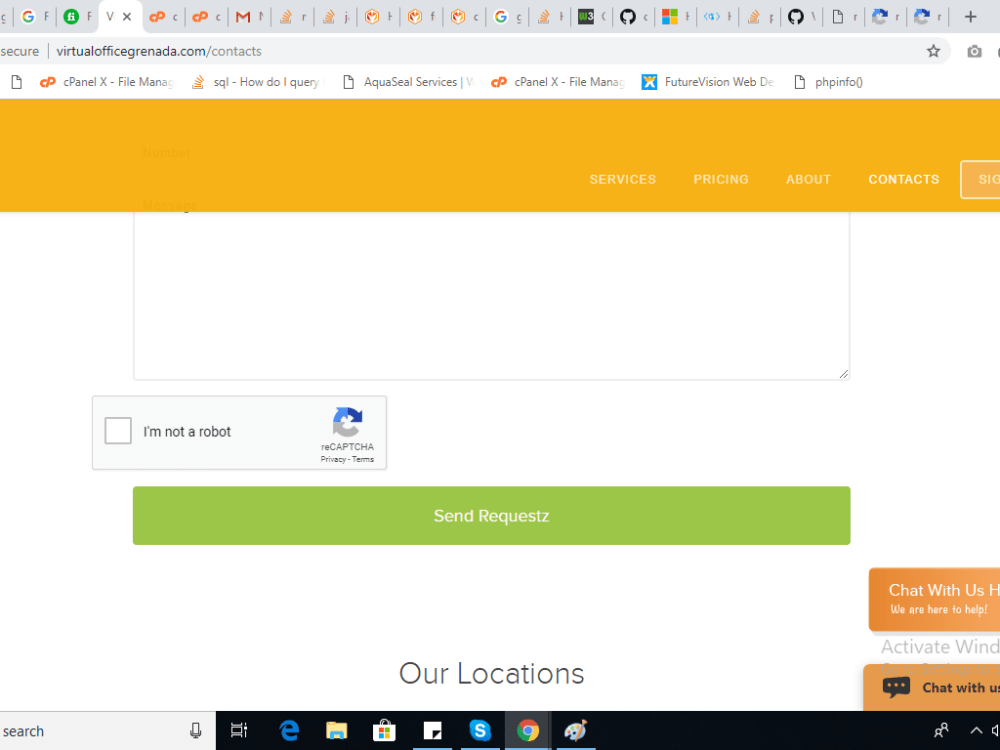Image resolution: width=1000 pixels, height=750 pixels.
Task: Submit with the Send Requestz button
Action: (491, 515)
